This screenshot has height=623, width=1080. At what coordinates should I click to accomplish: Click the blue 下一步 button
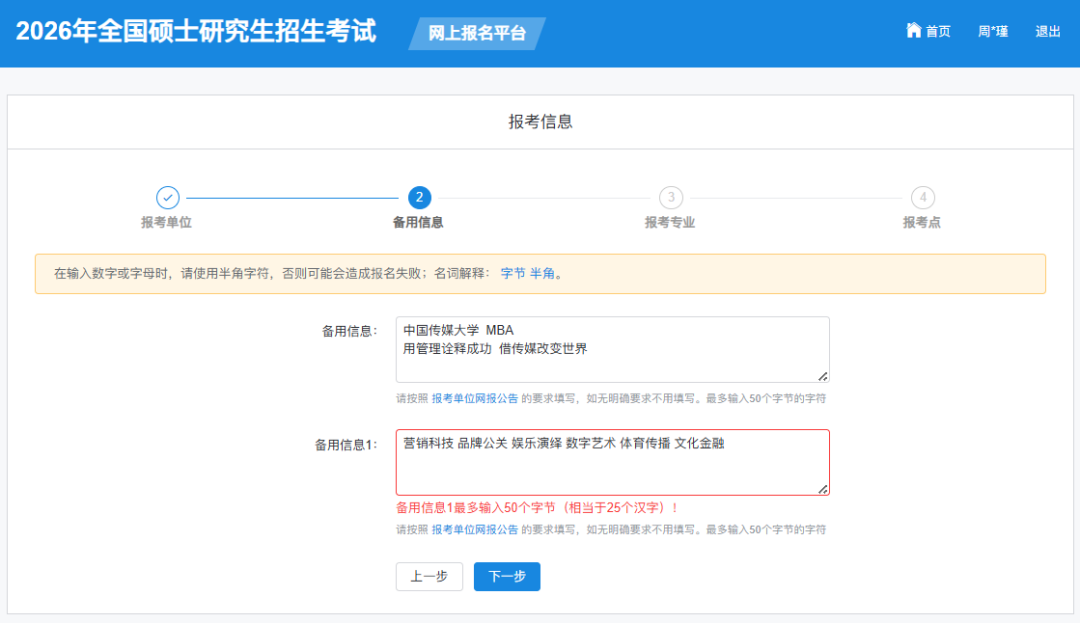pyautogui.click(x=507, y=576)
